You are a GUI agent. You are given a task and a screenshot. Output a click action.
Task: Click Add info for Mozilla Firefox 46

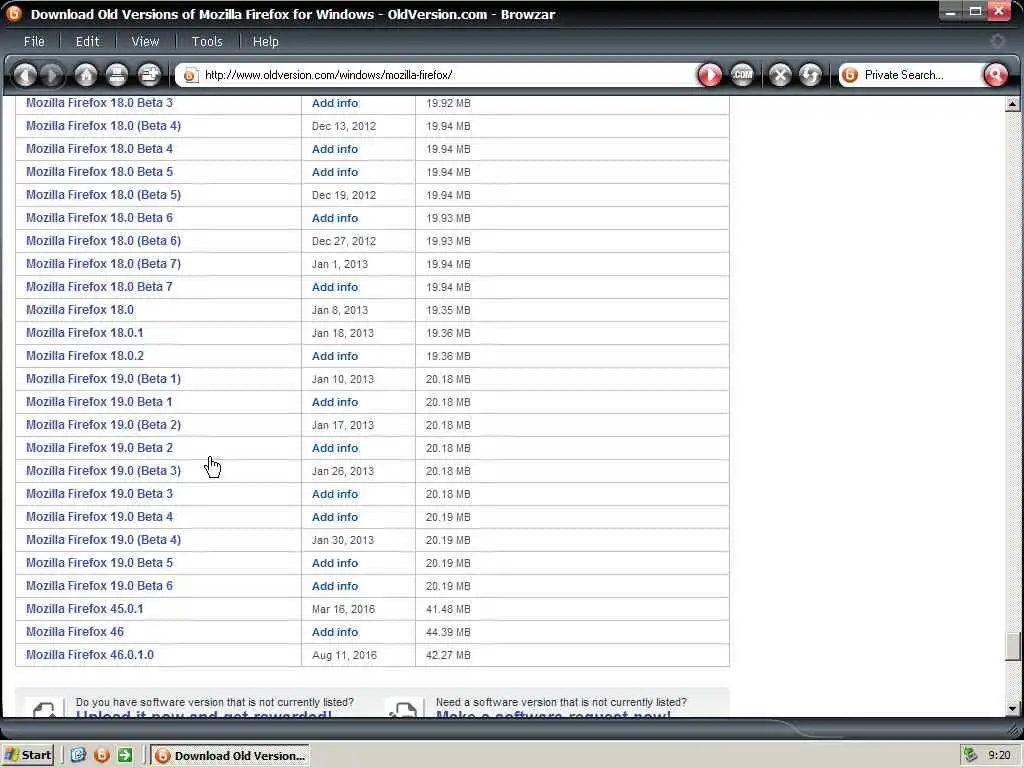335,632
